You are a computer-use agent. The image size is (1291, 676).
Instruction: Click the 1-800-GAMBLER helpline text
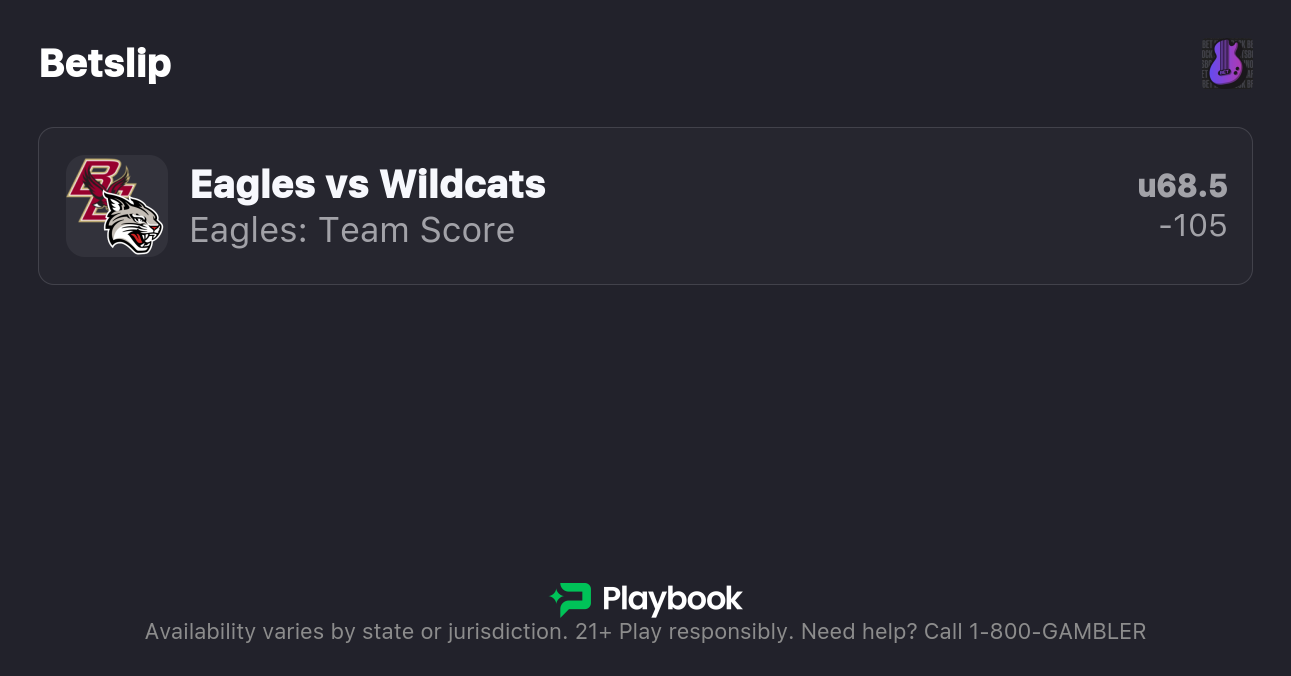pyautogui.click(x=1056, y=631)
